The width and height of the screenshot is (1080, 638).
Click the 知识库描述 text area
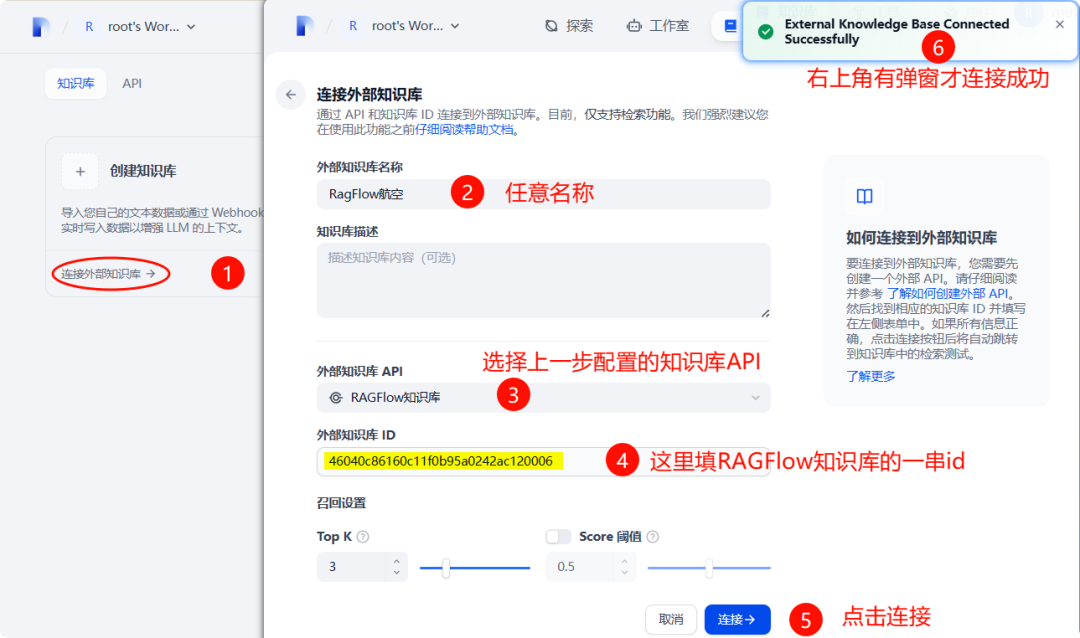click(543, 280)
